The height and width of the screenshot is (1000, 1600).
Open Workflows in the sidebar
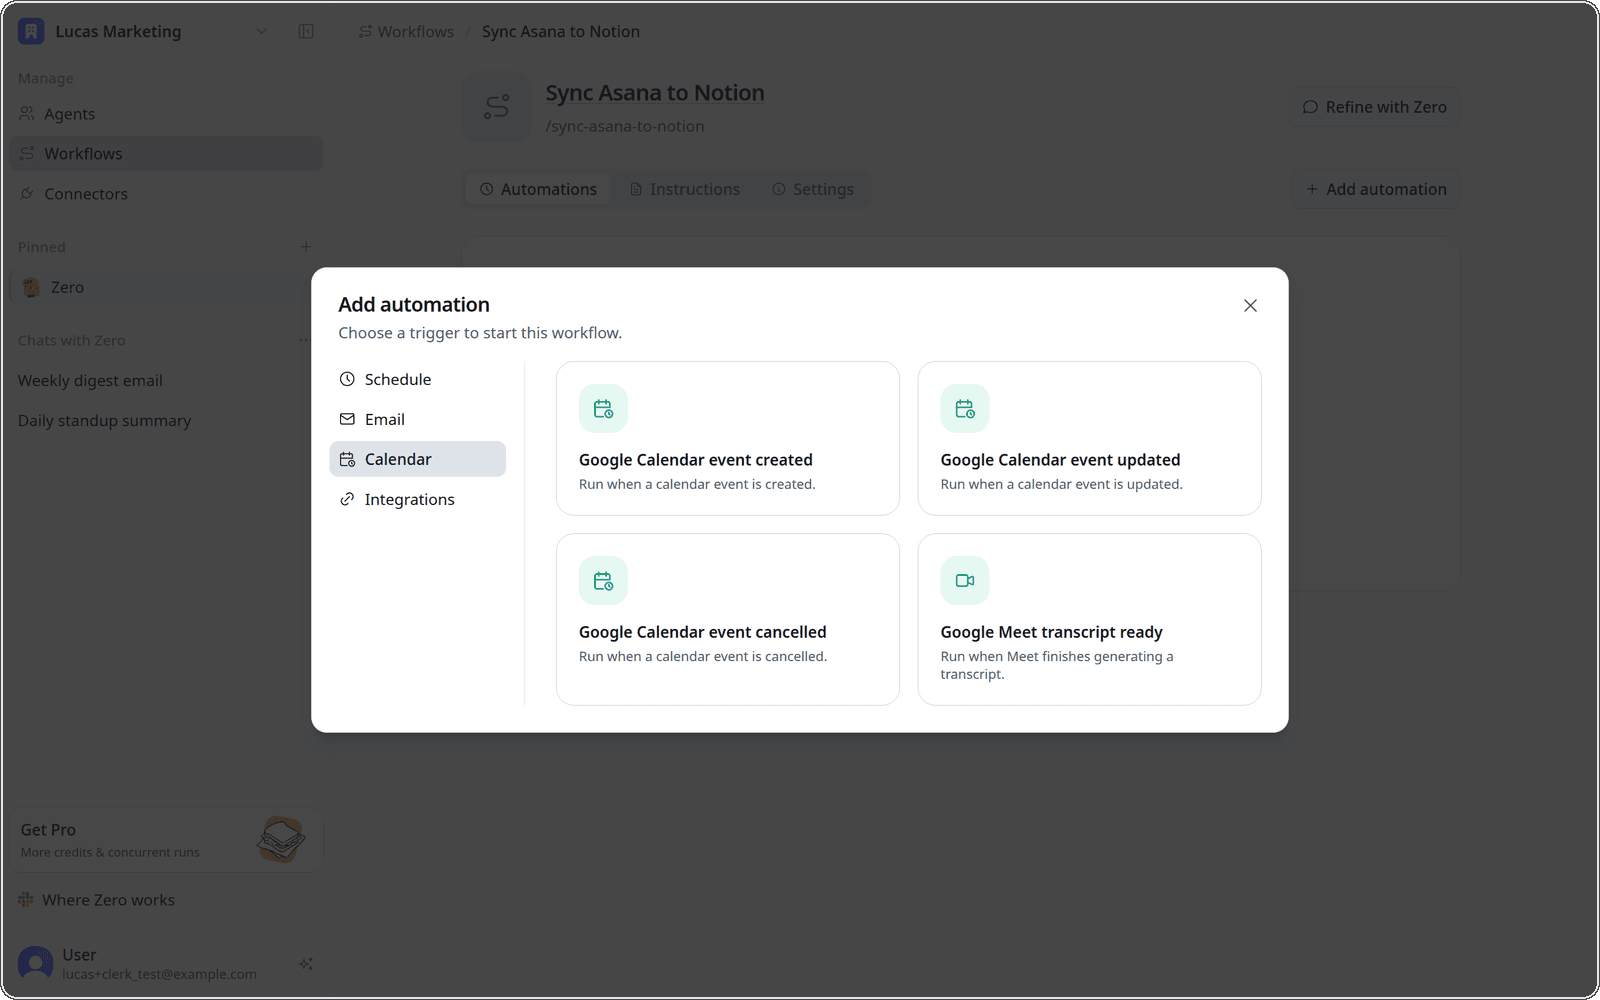point(166,154)
